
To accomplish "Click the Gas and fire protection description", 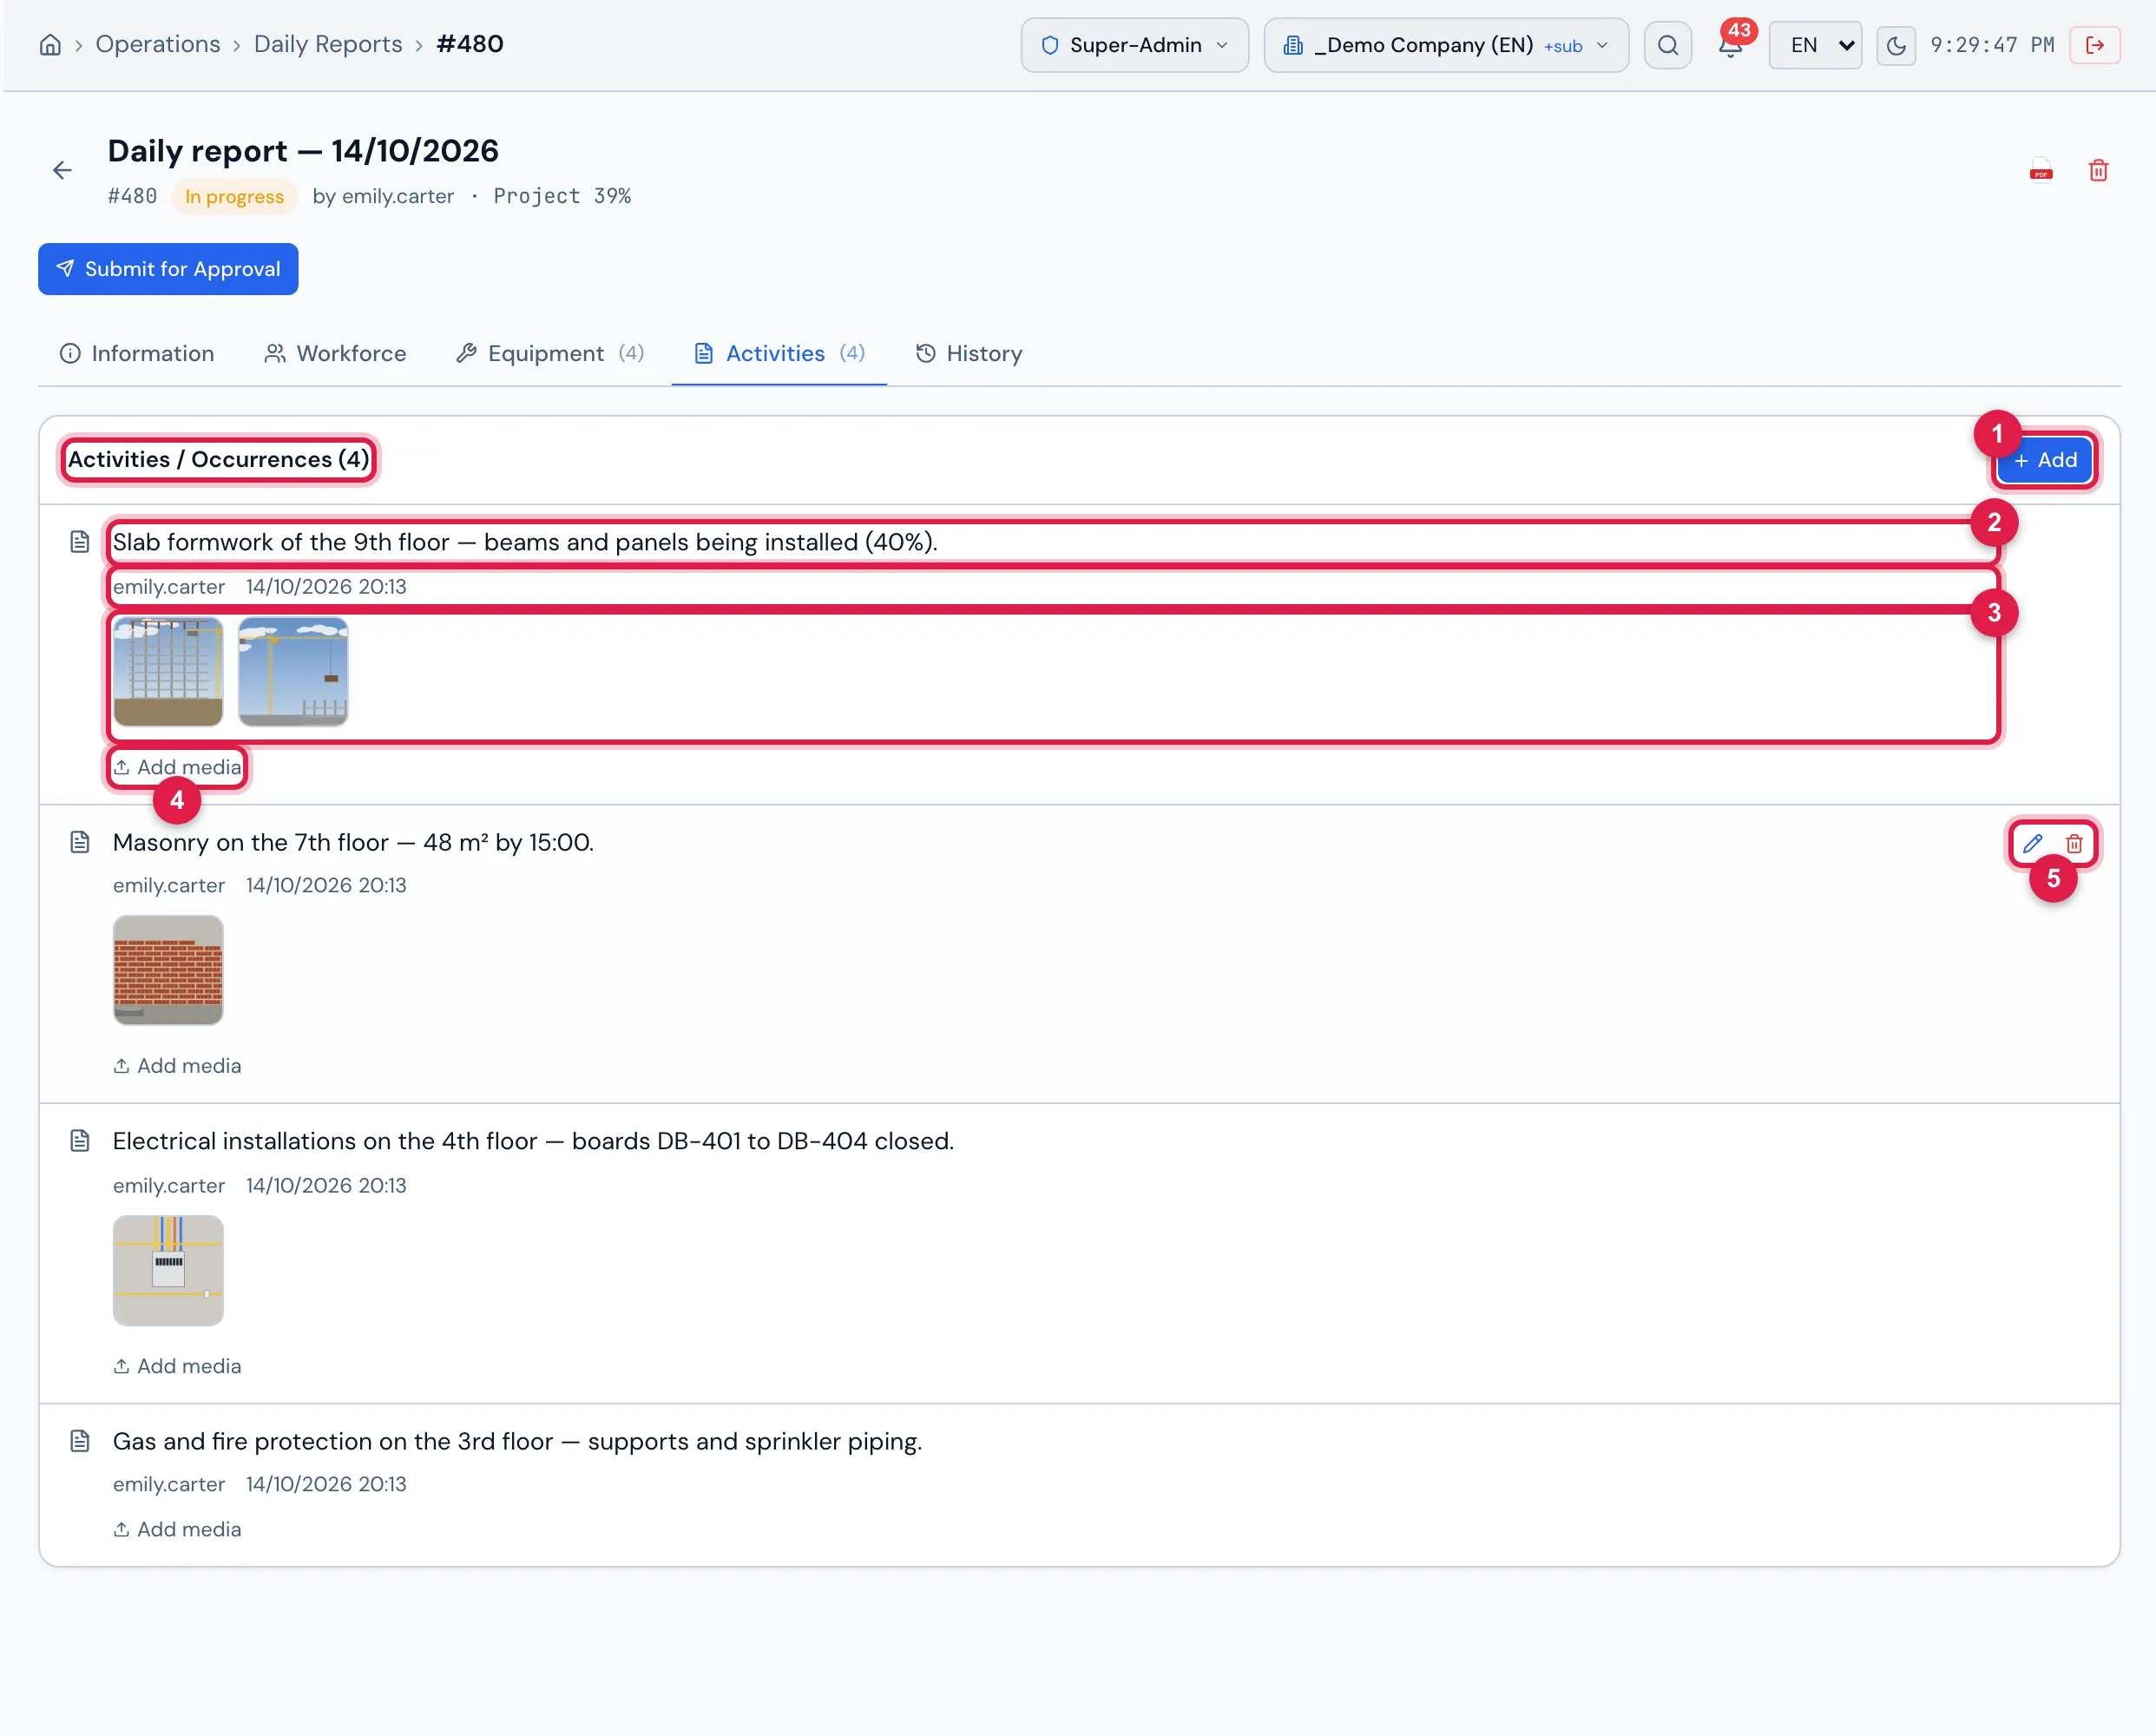I will [x=517, y=1441].
